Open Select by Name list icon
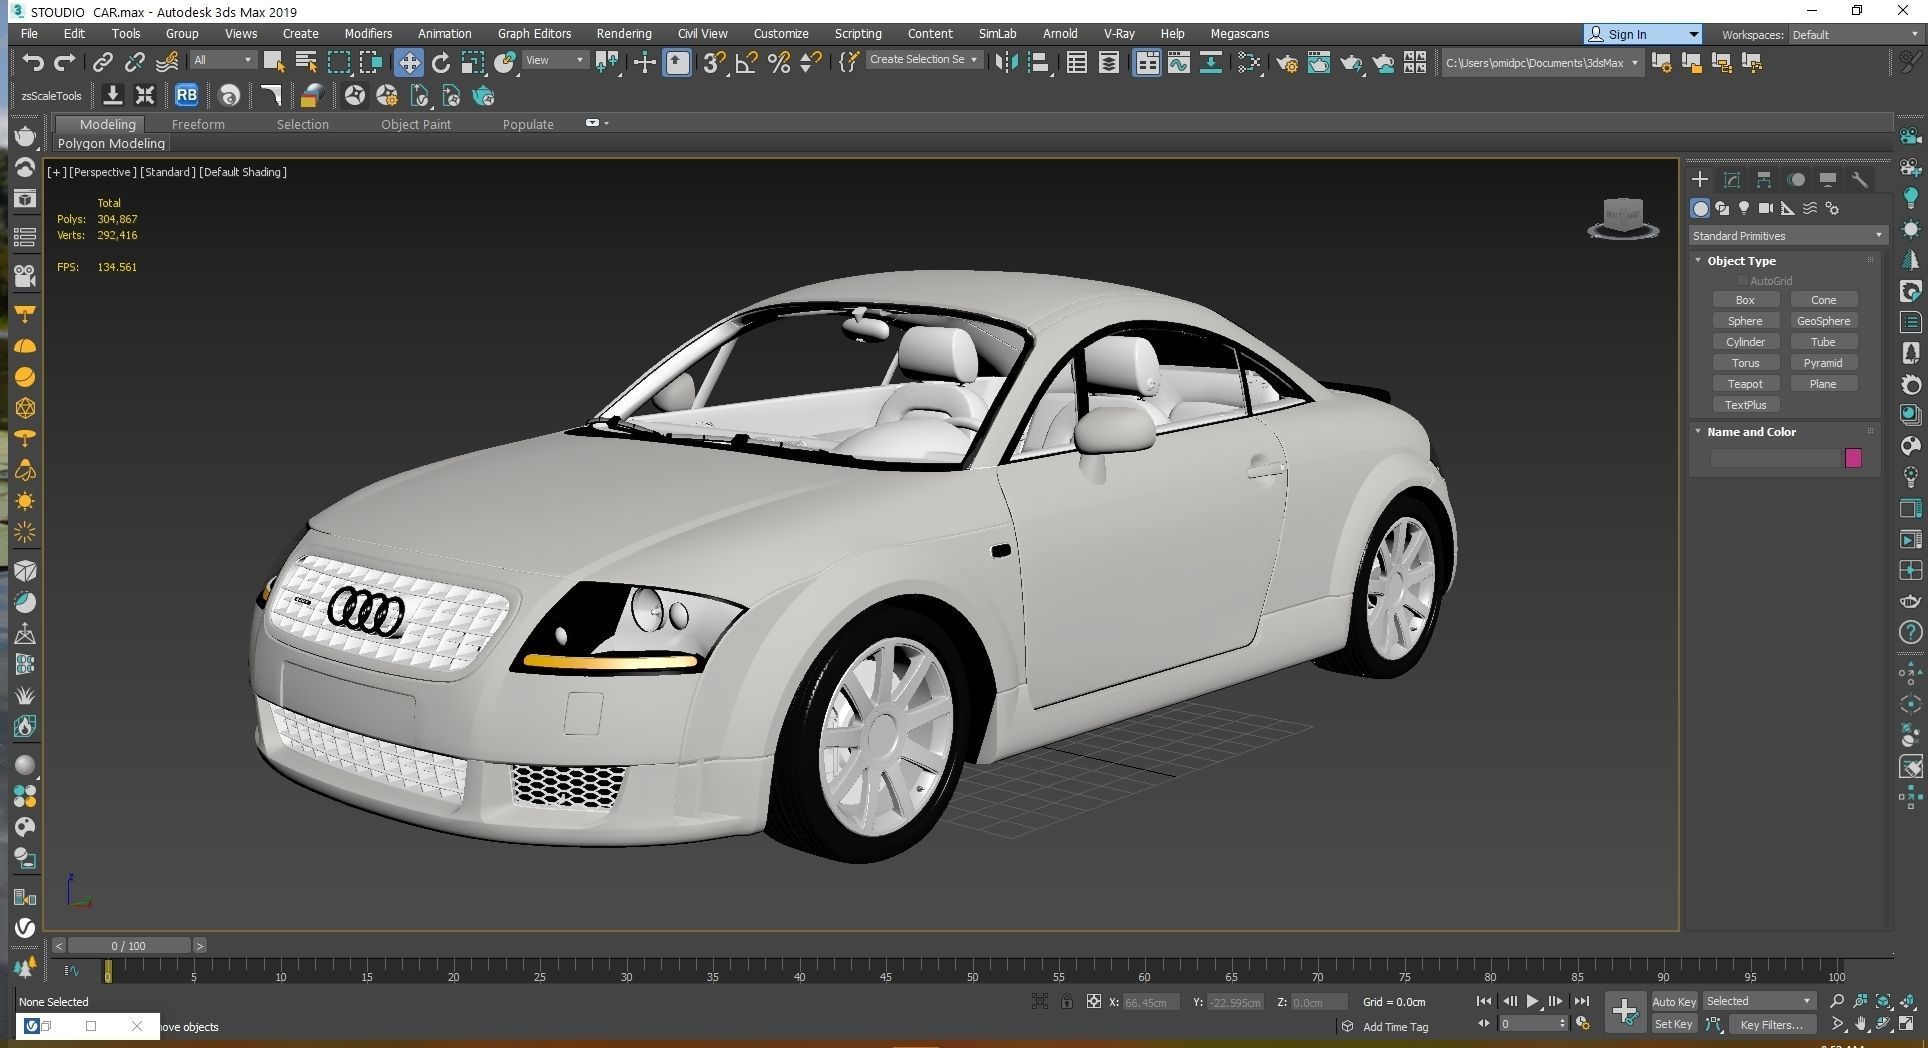Screen dimensions: 1928x1048 point(306,62)
